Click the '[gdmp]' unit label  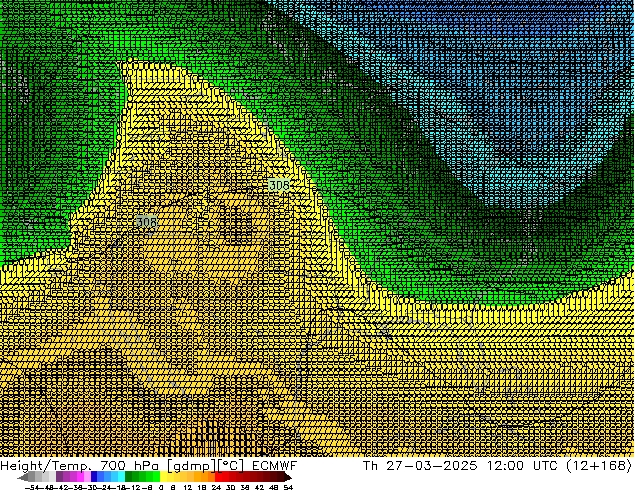tap(191, 466)
